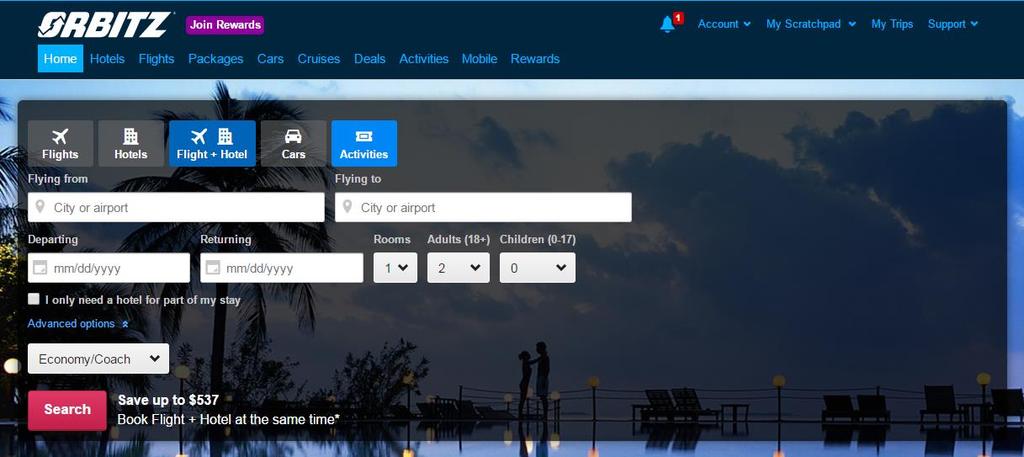The height and width of the screenshot is (457, 1024).
Task: Open Cars in the top navigation
Action: (x=270, y=59)
